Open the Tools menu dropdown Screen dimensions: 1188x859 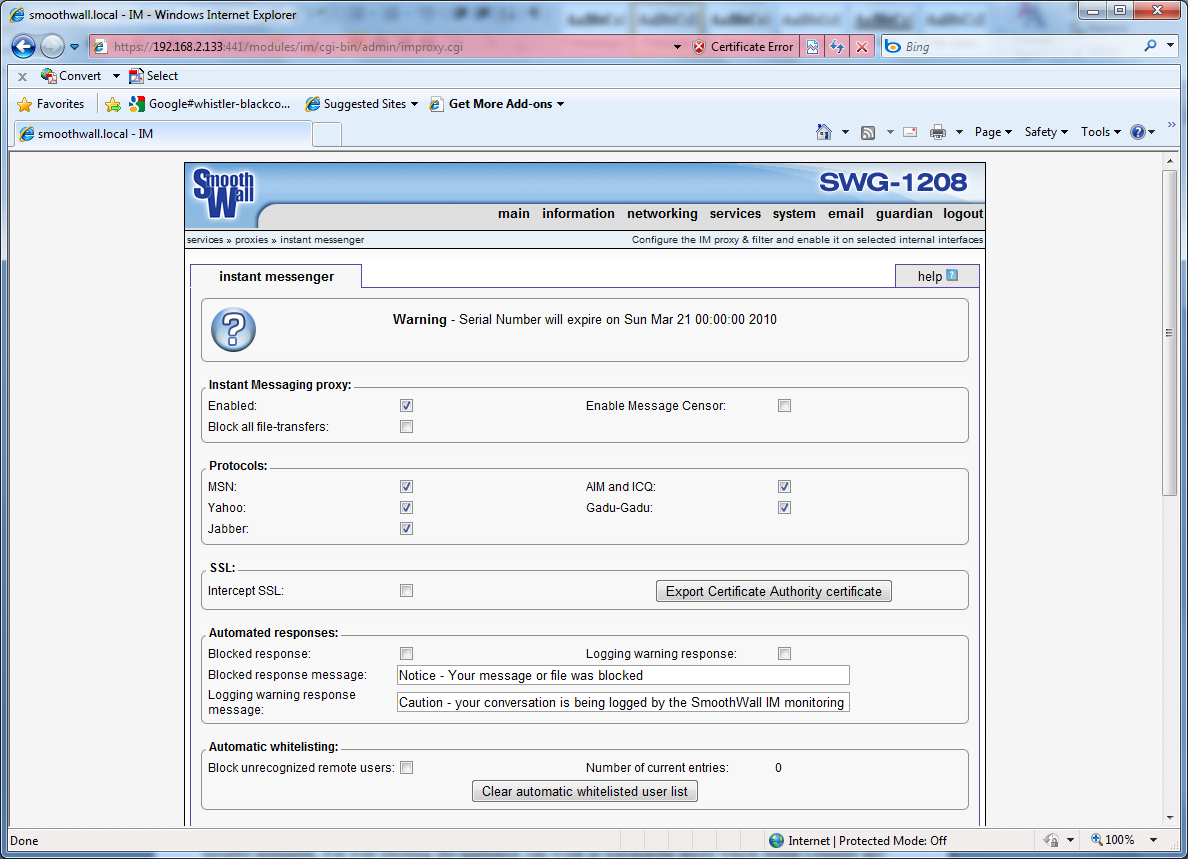tap(1100, 132)
